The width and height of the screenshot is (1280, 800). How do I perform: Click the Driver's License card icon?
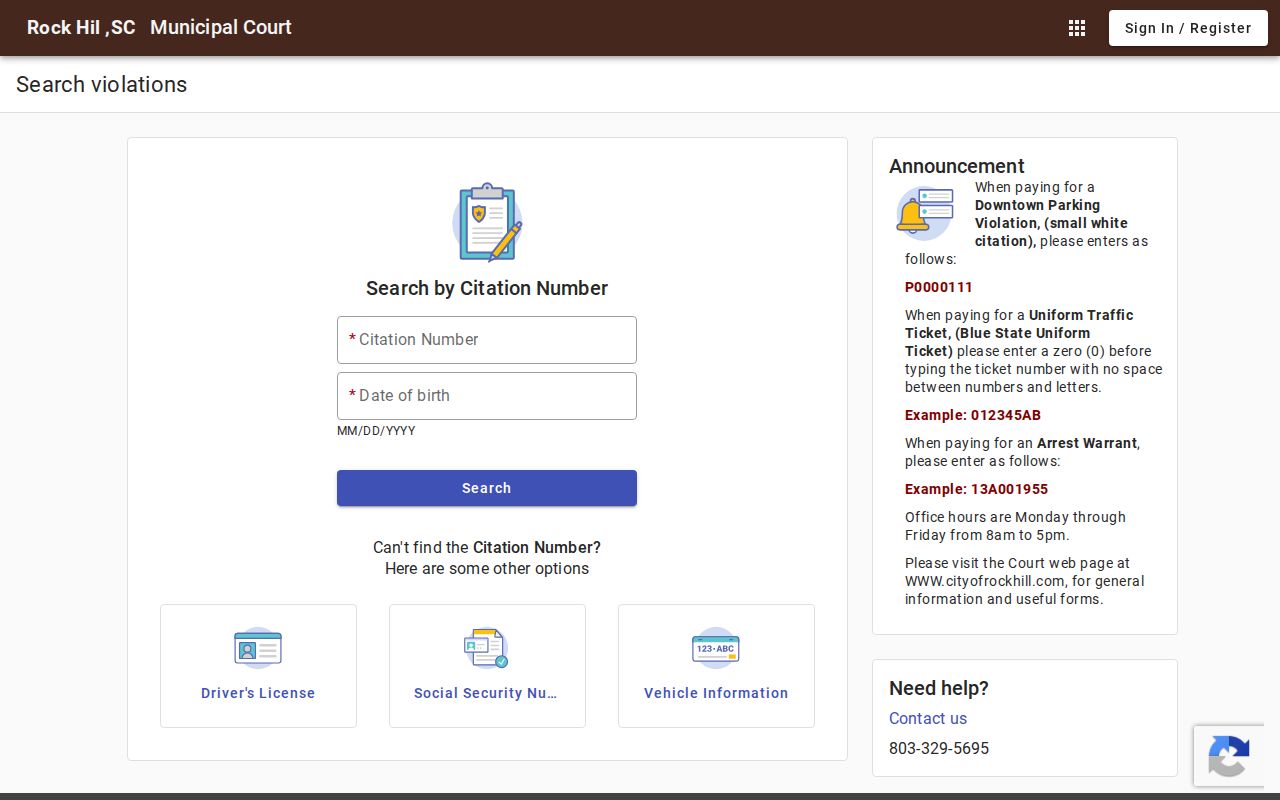(x=258, y=648)
